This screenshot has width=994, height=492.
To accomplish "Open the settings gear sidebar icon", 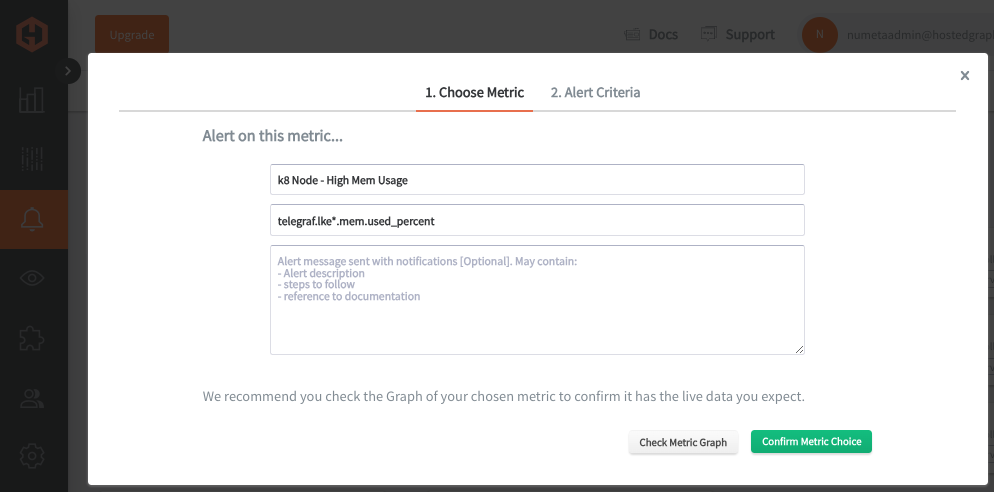I will pyautogui.click(x=32, y=456).
